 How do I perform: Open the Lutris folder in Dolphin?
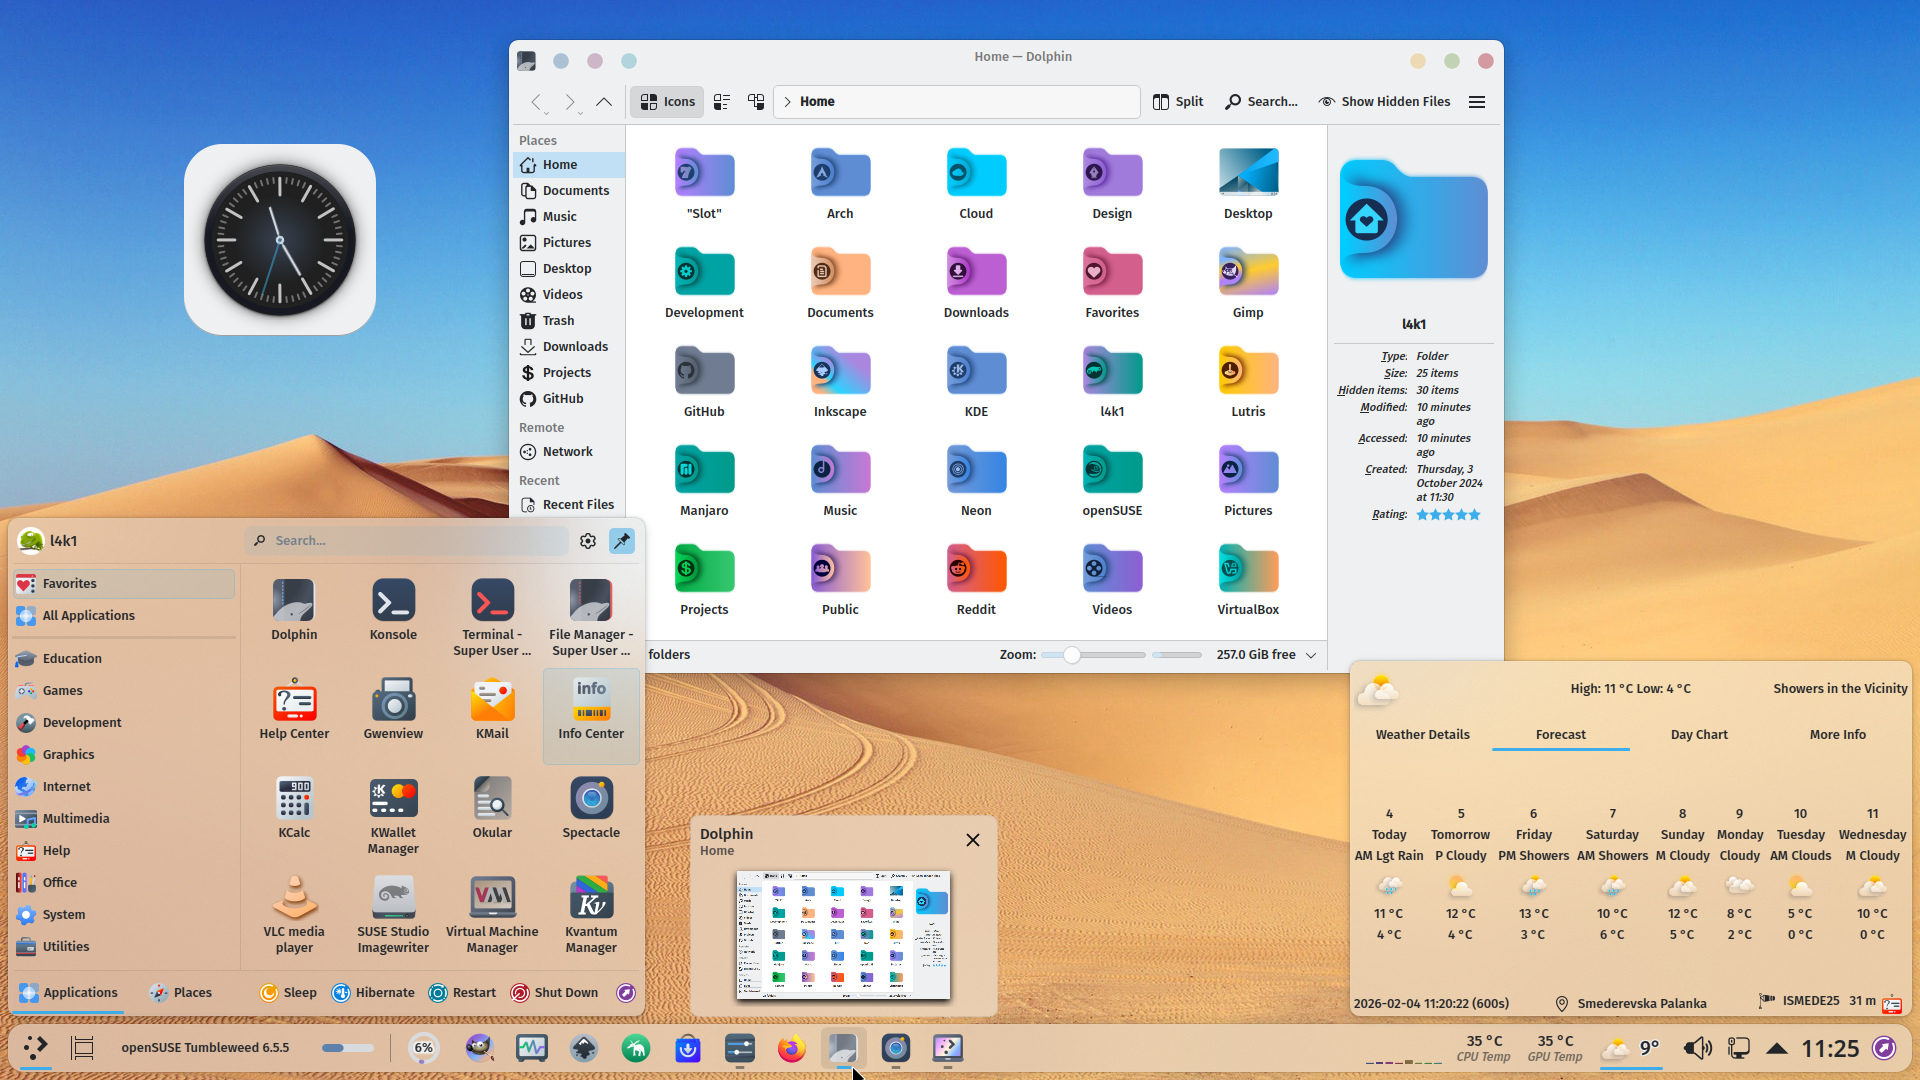1248,382
